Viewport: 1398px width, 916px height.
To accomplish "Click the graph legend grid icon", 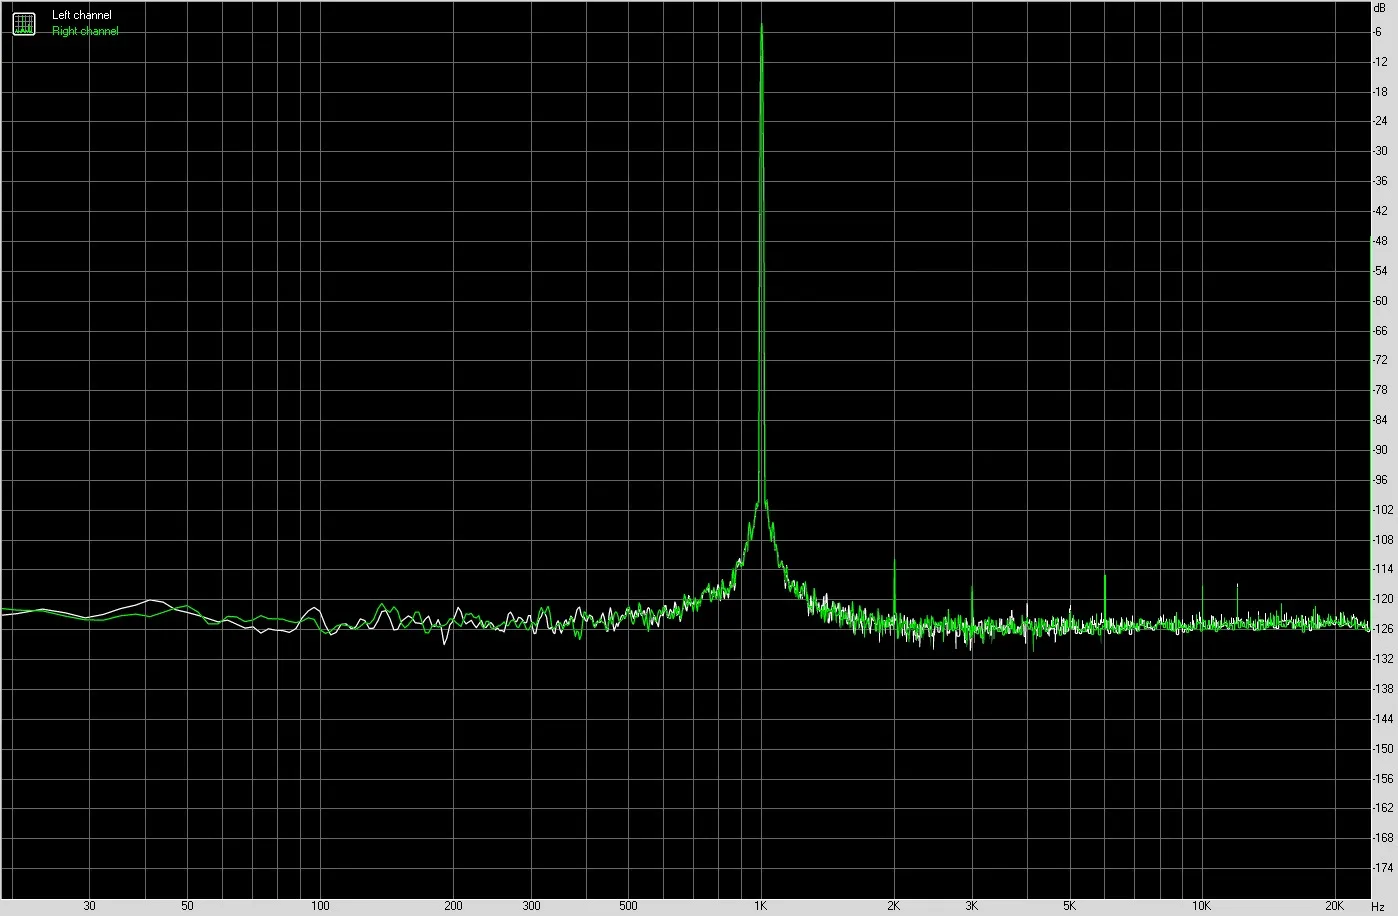I will 23,23.
